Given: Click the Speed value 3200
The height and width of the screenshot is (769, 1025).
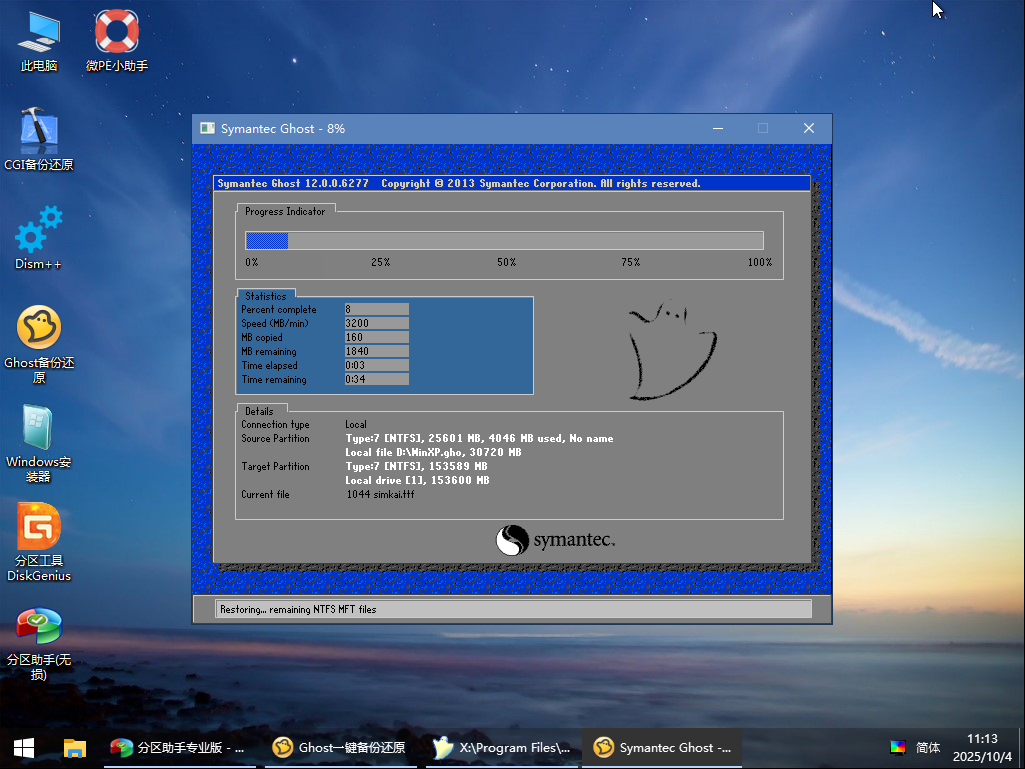Looking at the screenshot, I should pos(377,323).
